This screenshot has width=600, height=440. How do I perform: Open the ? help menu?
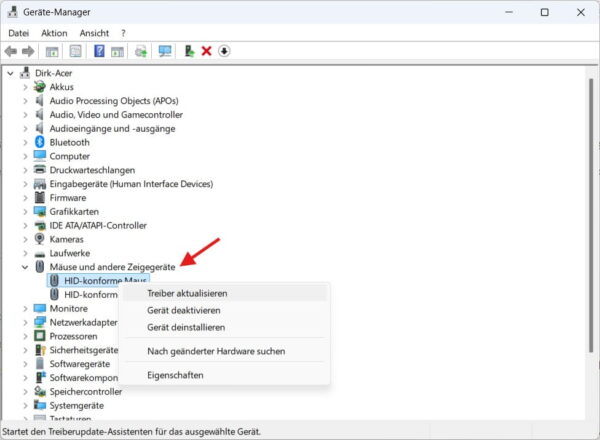pos(123,33)
